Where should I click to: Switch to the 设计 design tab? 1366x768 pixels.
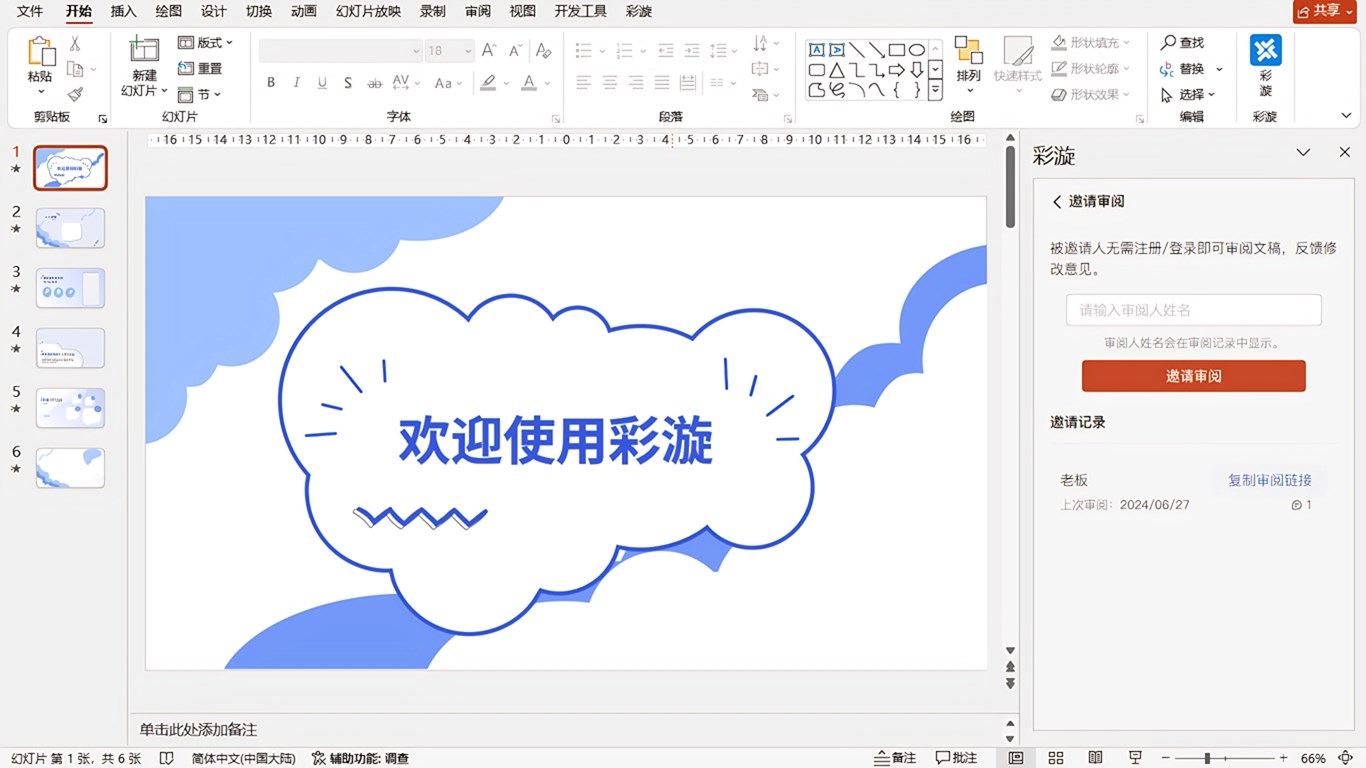click(213, 11)
